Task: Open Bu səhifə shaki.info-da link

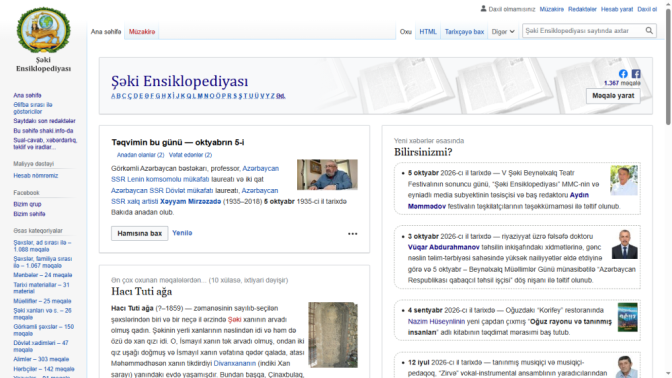Action: click(43, 131)
